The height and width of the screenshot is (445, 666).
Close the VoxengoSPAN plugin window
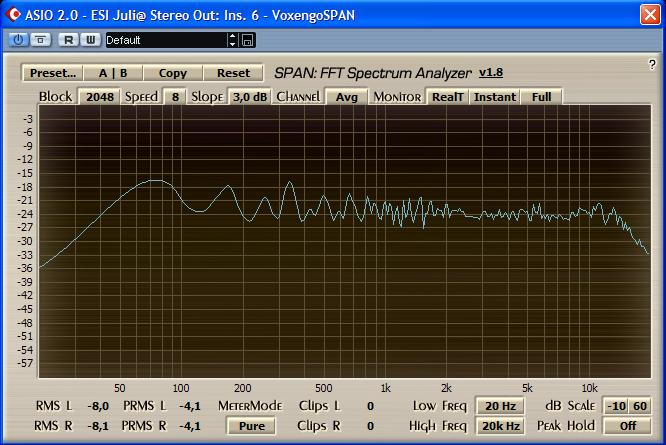650,14
